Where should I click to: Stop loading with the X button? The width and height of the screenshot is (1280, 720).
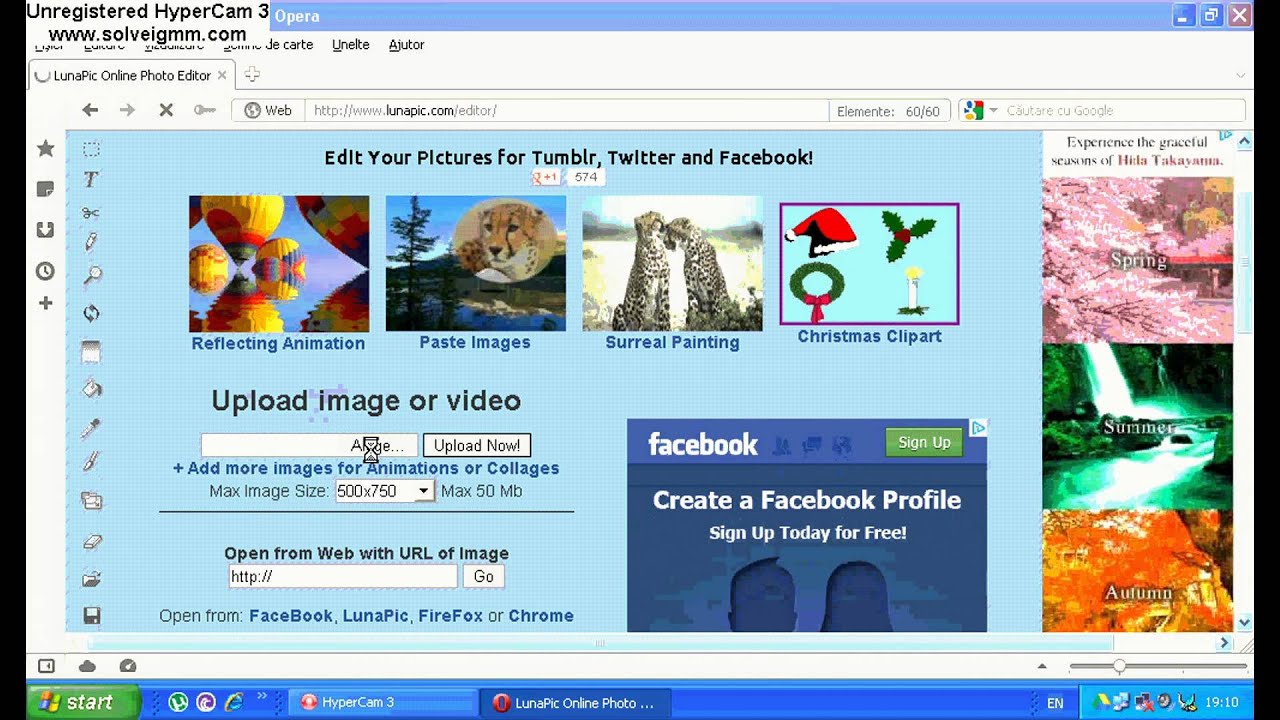tap(166, 110)
